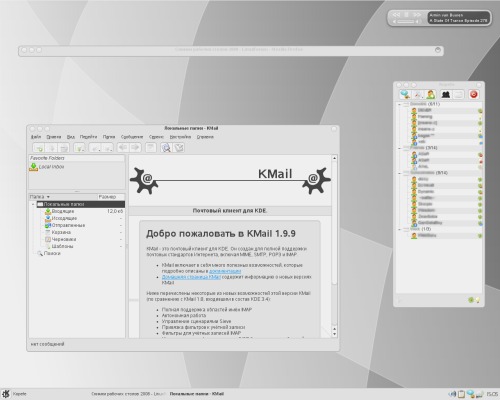Open the KDE K menu in taskbar
Screen dimensions: 500x400
pyautogui.click(x=6, y=394)
